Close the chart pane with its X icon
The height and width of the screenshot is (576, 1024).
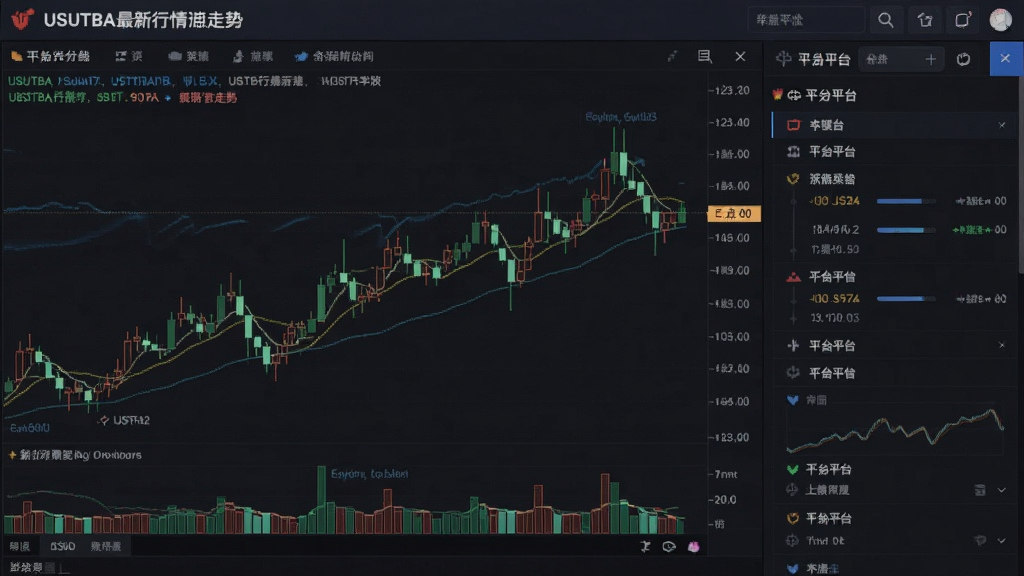[x=740, y=56]
